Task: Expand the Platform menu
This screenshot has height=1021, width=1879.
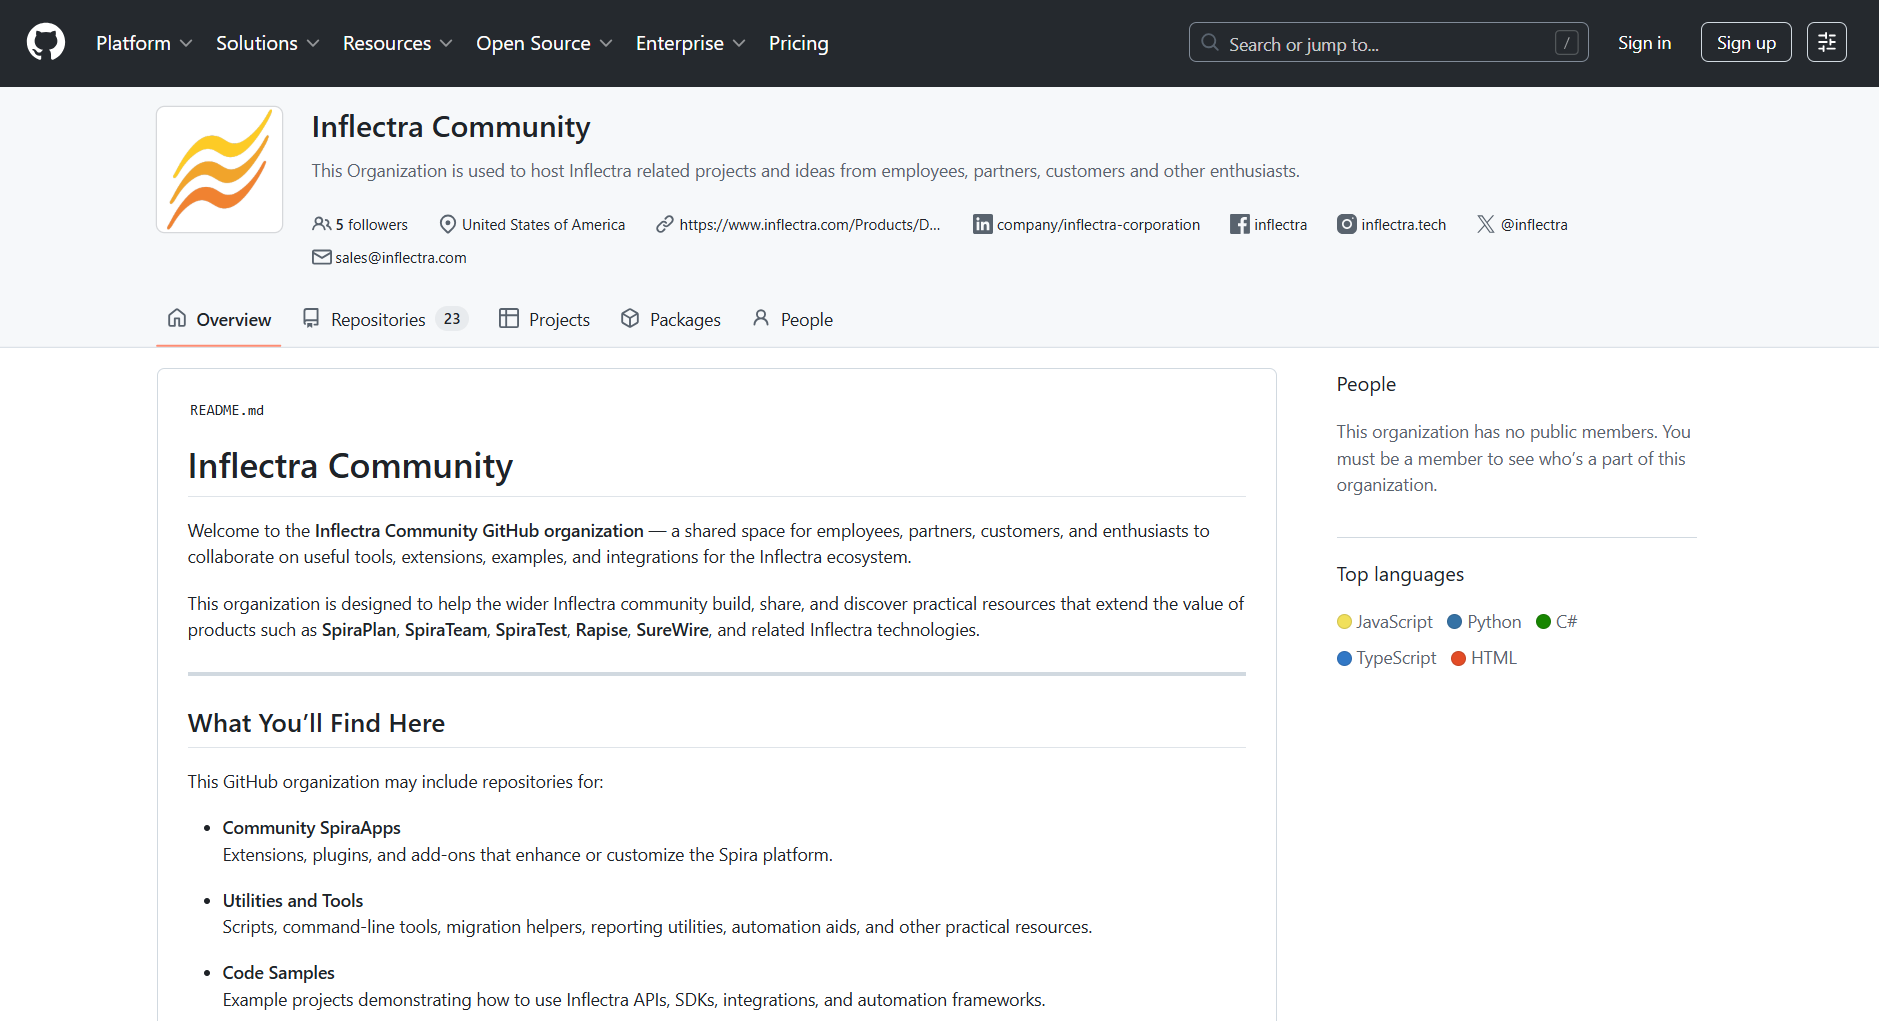Action: [x=144, y=43]
